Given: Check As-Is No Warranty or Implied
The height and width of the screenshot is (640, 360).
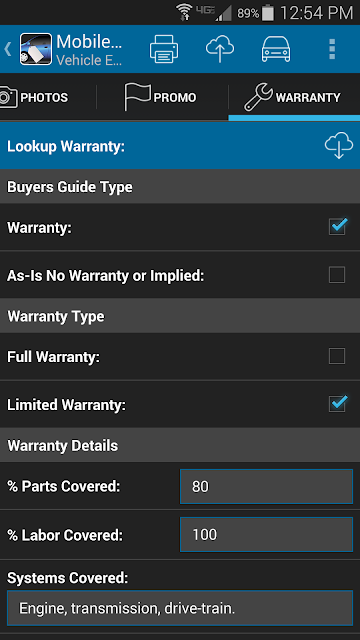Looking at the screenshot, I should coord(337,275).
